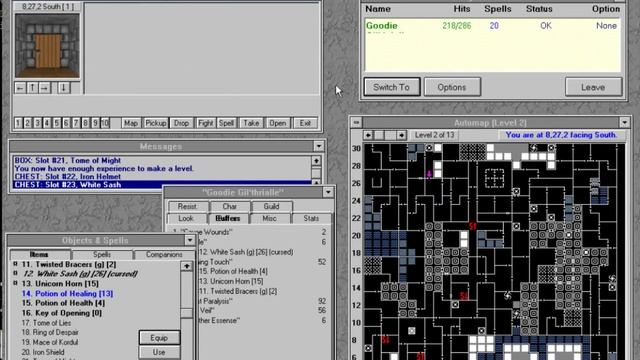This screenshot has width=640, height=360.
Task: Click the Open button
Action: [278, 123]
